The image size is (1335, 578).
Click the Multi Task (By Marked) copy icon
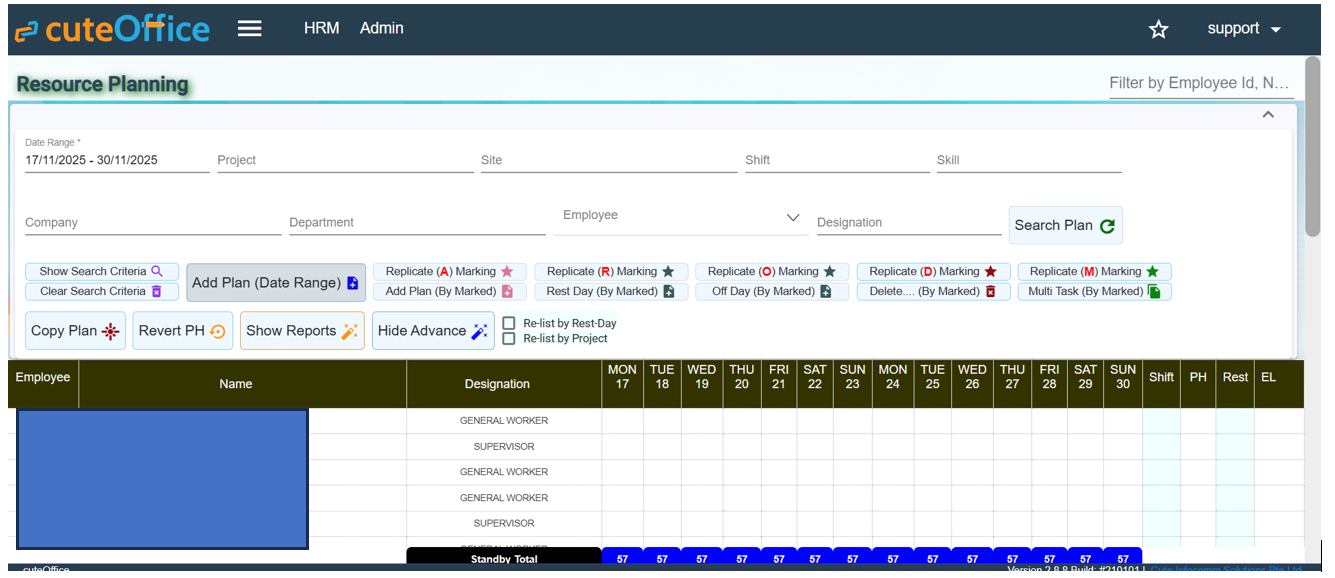coord(1154,292)
